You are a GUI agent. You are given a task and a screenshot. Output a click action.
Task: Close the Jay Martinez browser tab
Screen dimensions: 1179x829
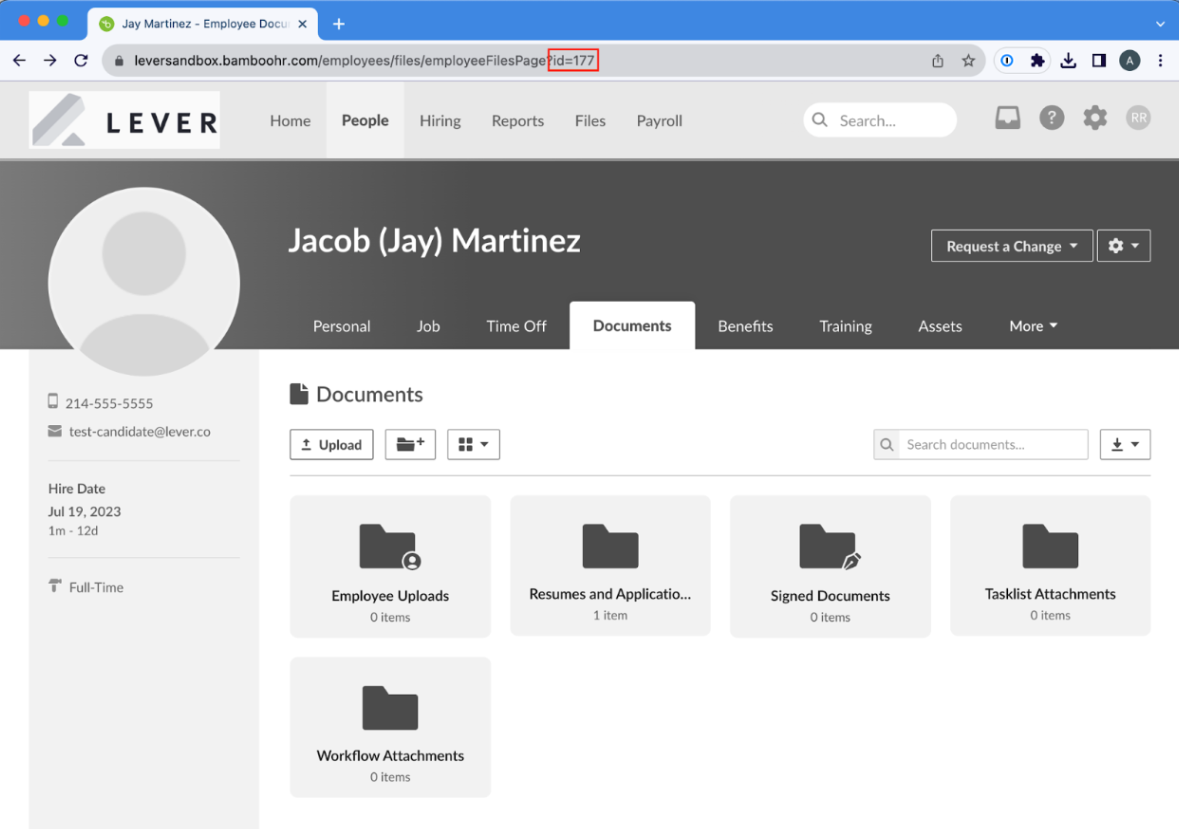click(x=302, y=24)
